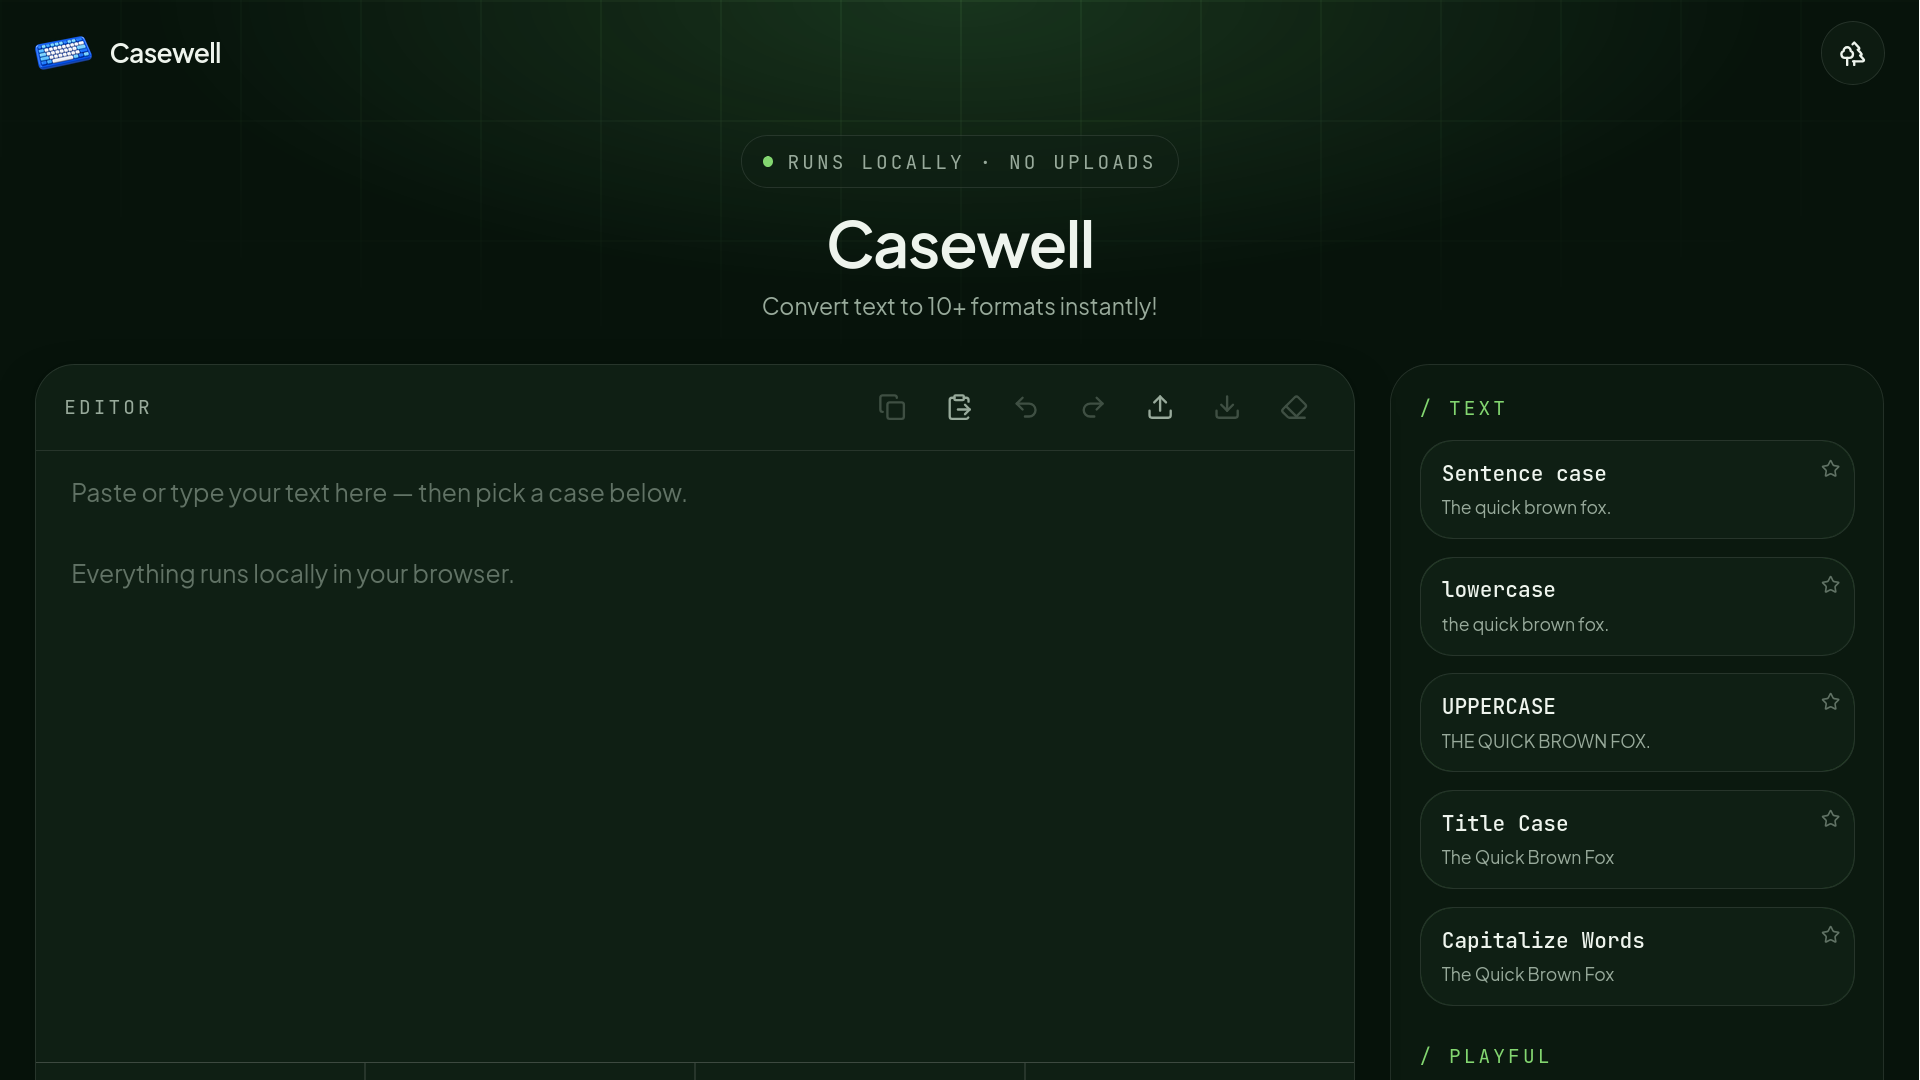Copy editor text with the copy icon

click(892, 407)
